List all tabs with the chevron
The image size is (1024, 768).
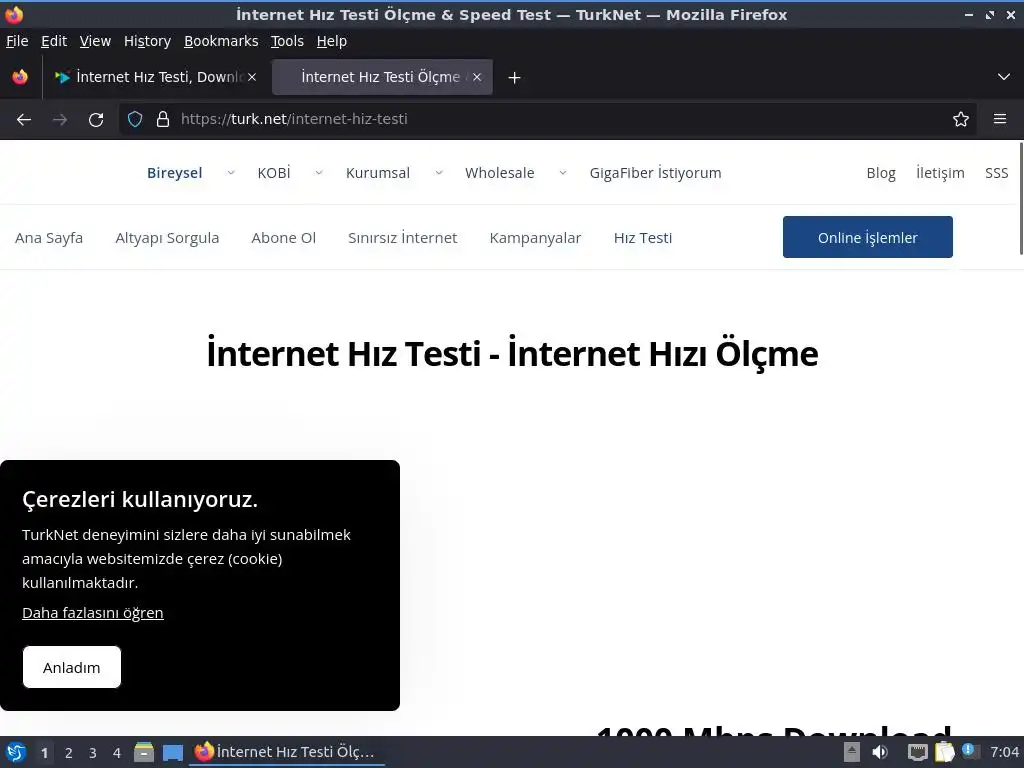click(1004, 77)
